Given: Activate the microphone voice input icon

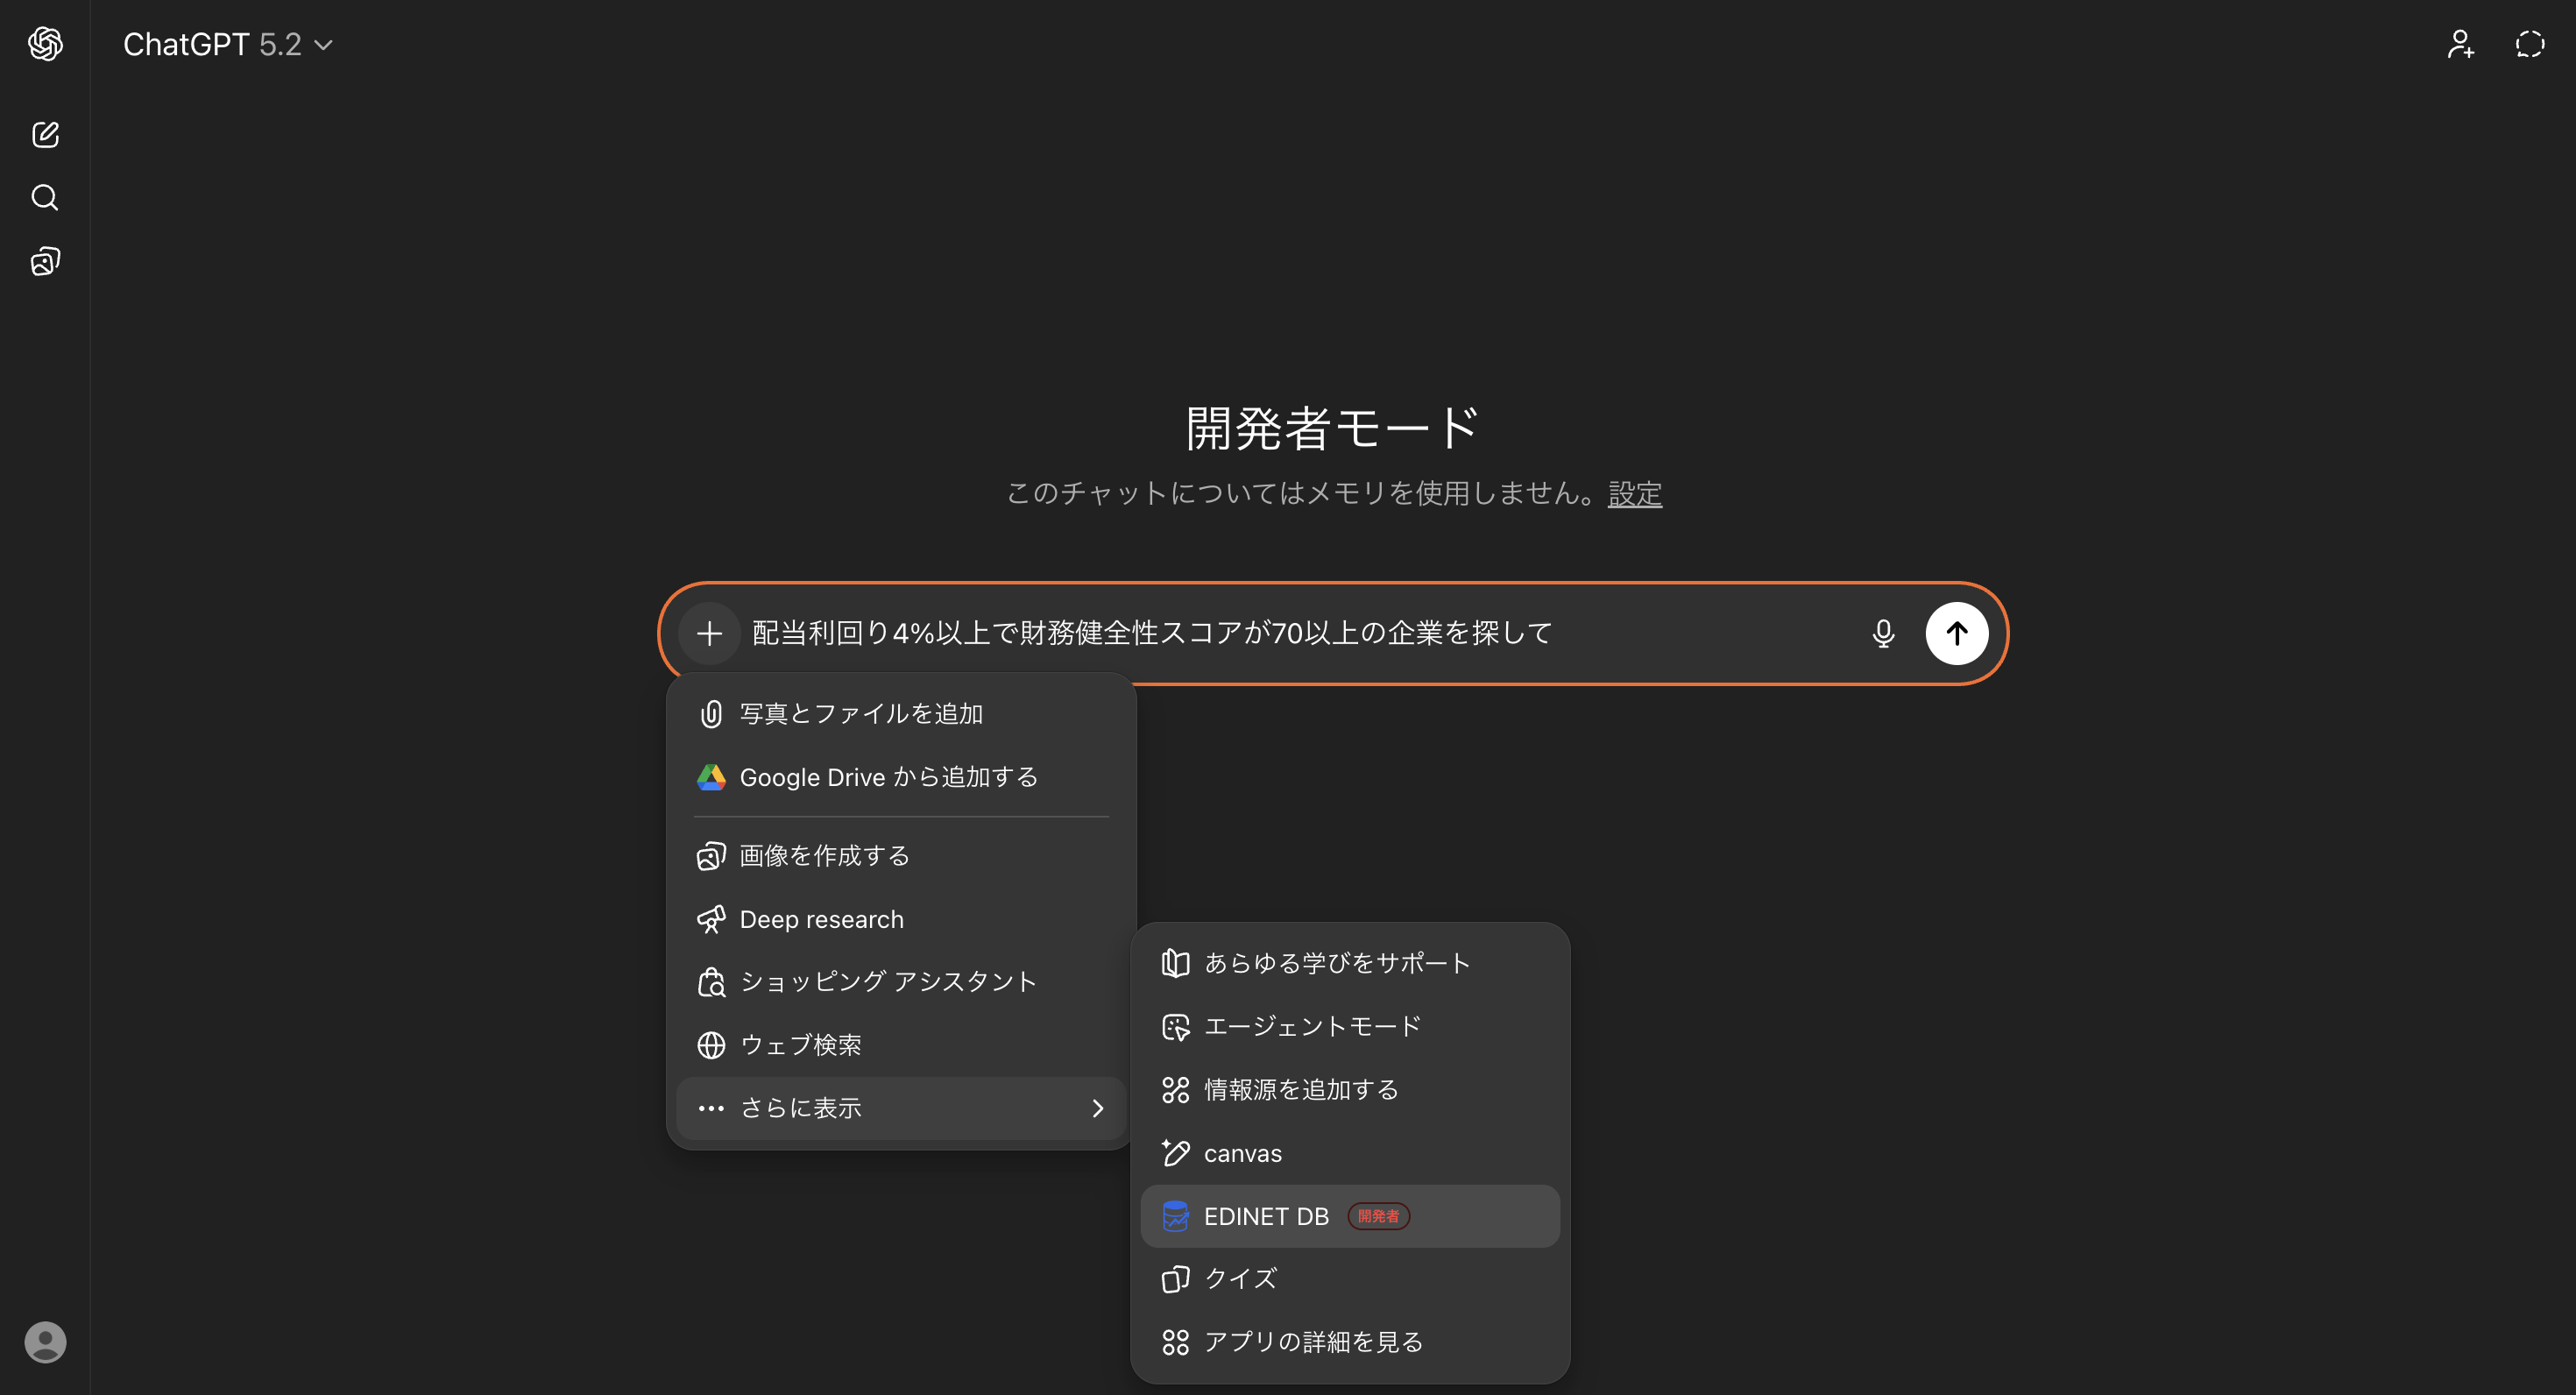Looking at the screenshot, I should 1883,633.
